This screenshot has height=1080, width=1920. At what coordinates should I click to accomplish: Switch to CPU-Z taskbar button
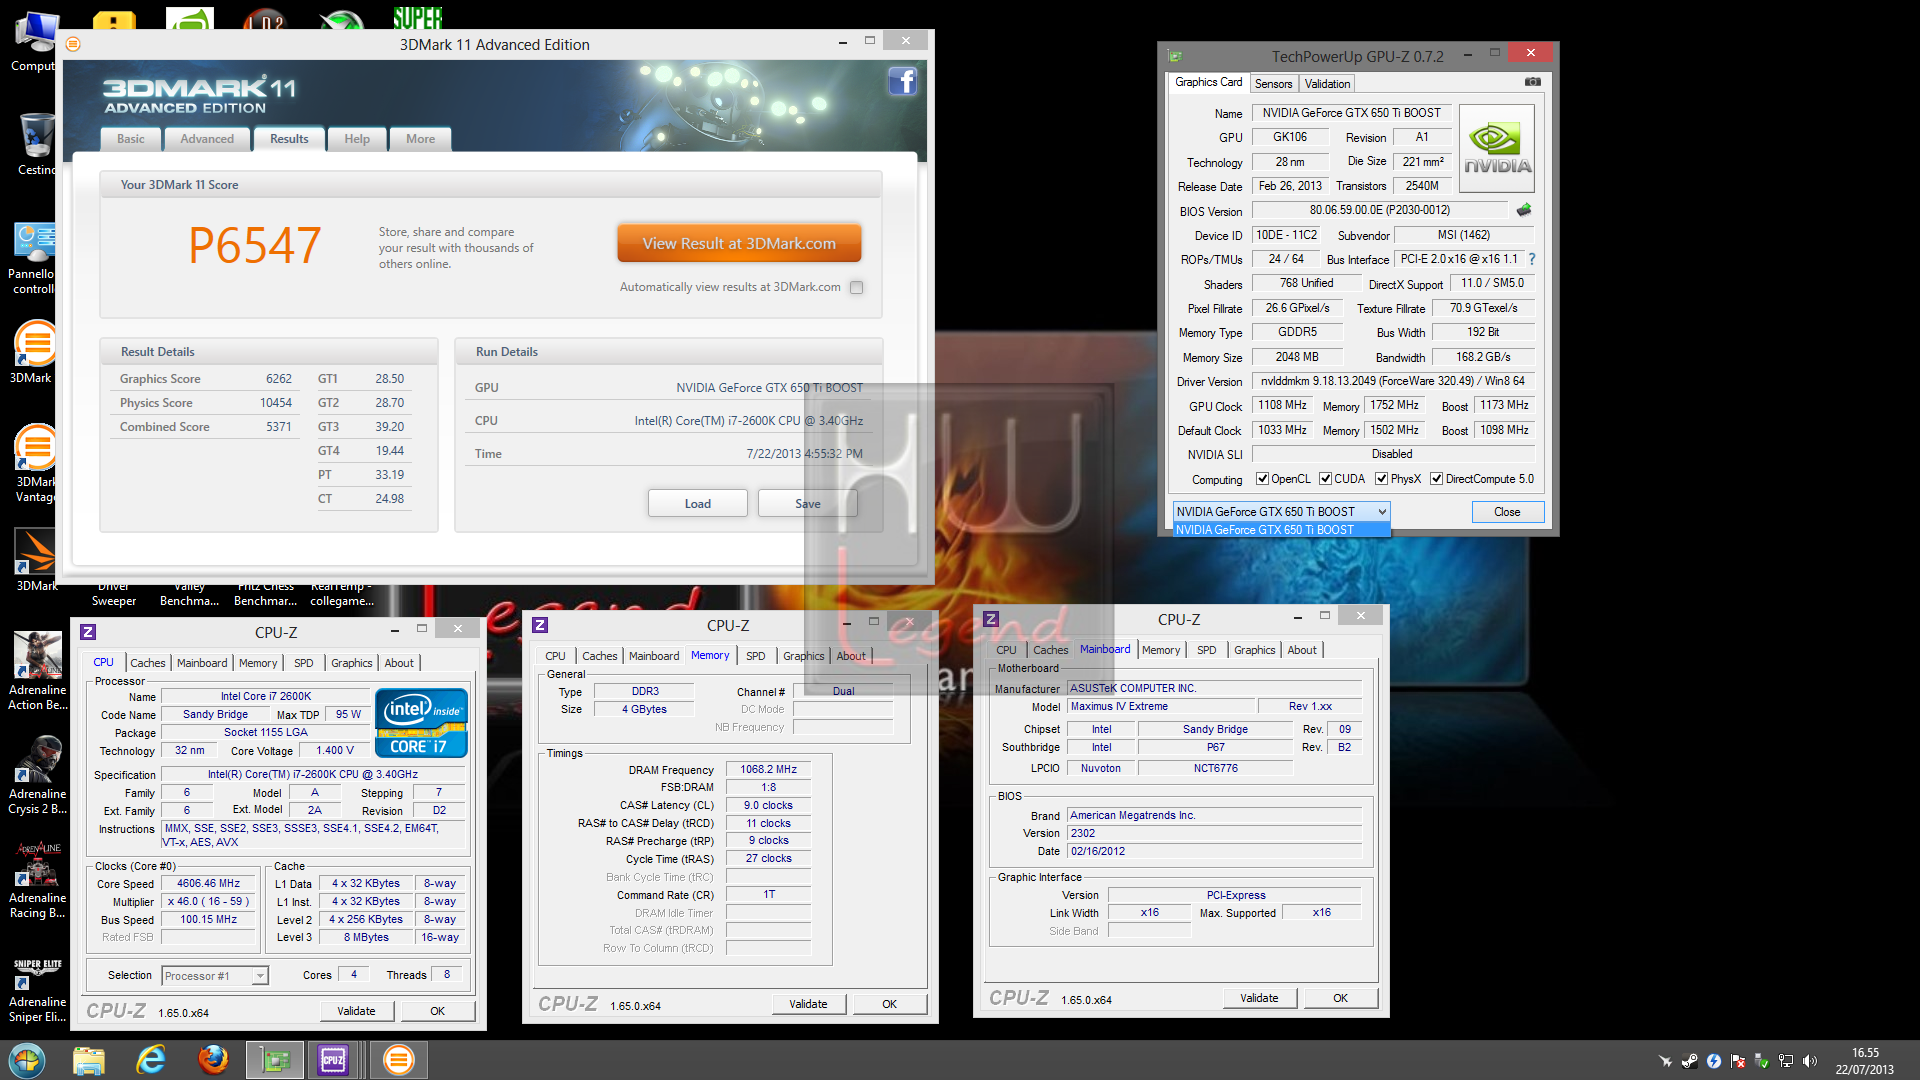[333, 1060]
